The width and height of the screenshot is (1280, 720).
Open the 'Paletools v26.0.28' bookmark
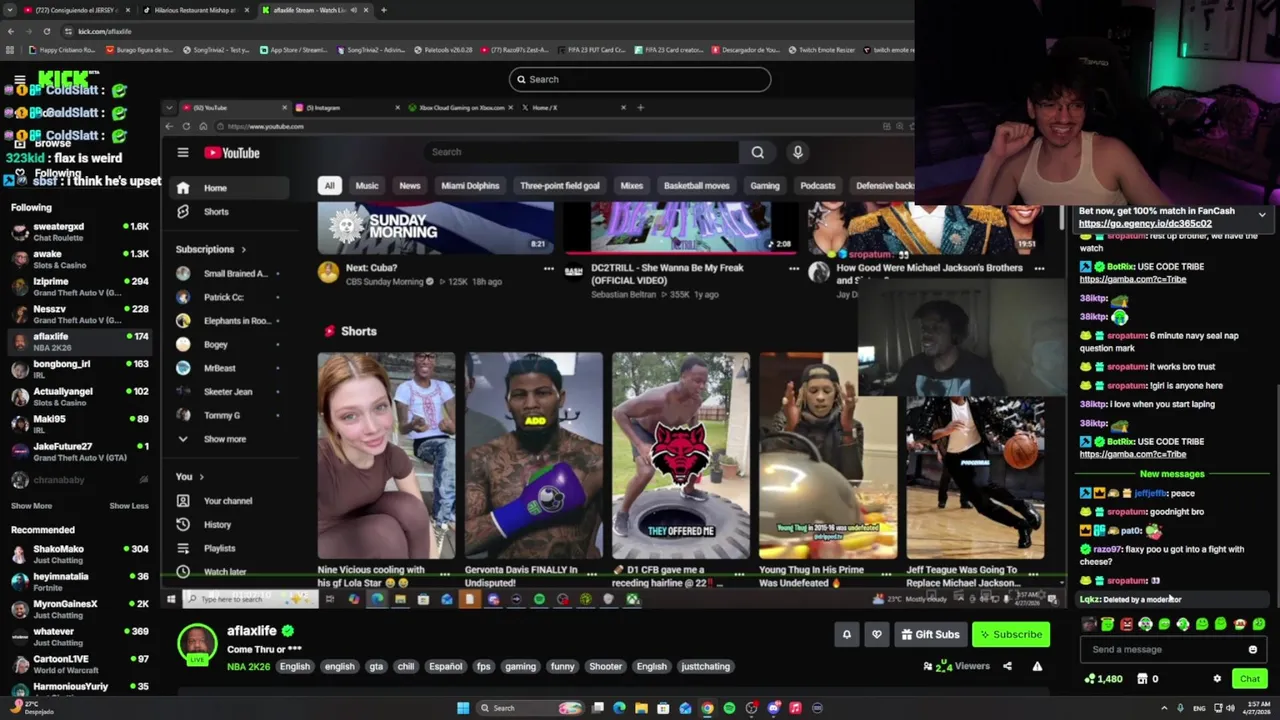[442, 49]
